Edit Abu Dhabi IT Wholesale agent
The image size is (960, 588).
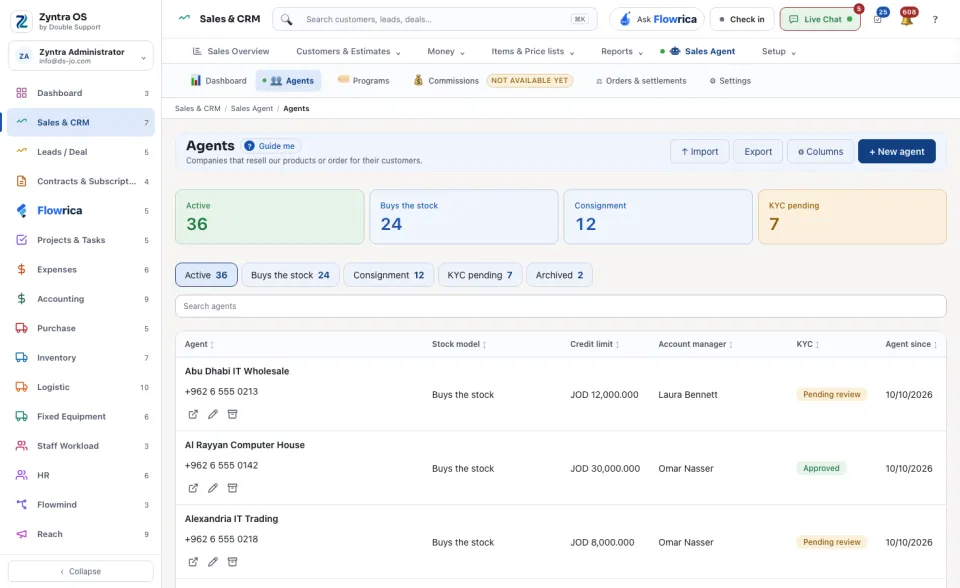(x=212, y=415)
